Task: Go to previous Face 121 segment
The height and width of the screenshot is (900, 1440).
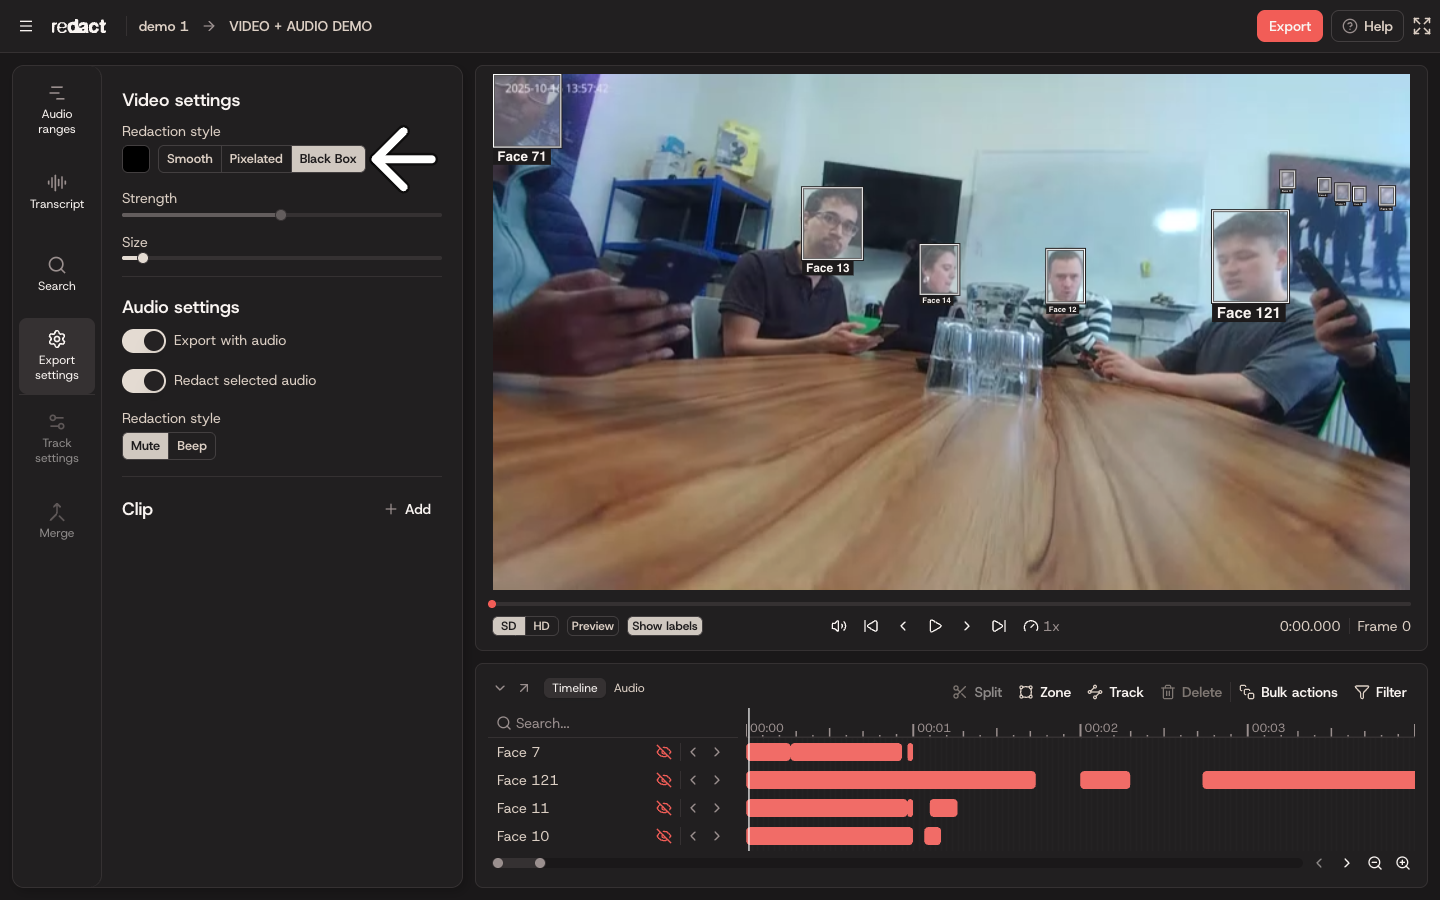Action: [x=693, y=780]
